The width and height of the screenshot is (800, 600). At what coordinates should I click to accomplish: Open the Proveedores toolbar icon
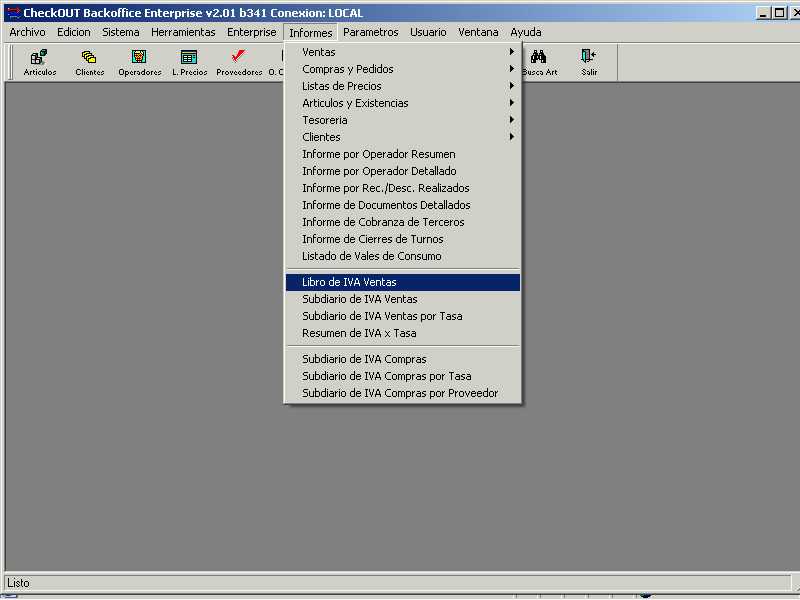(239, 63)
